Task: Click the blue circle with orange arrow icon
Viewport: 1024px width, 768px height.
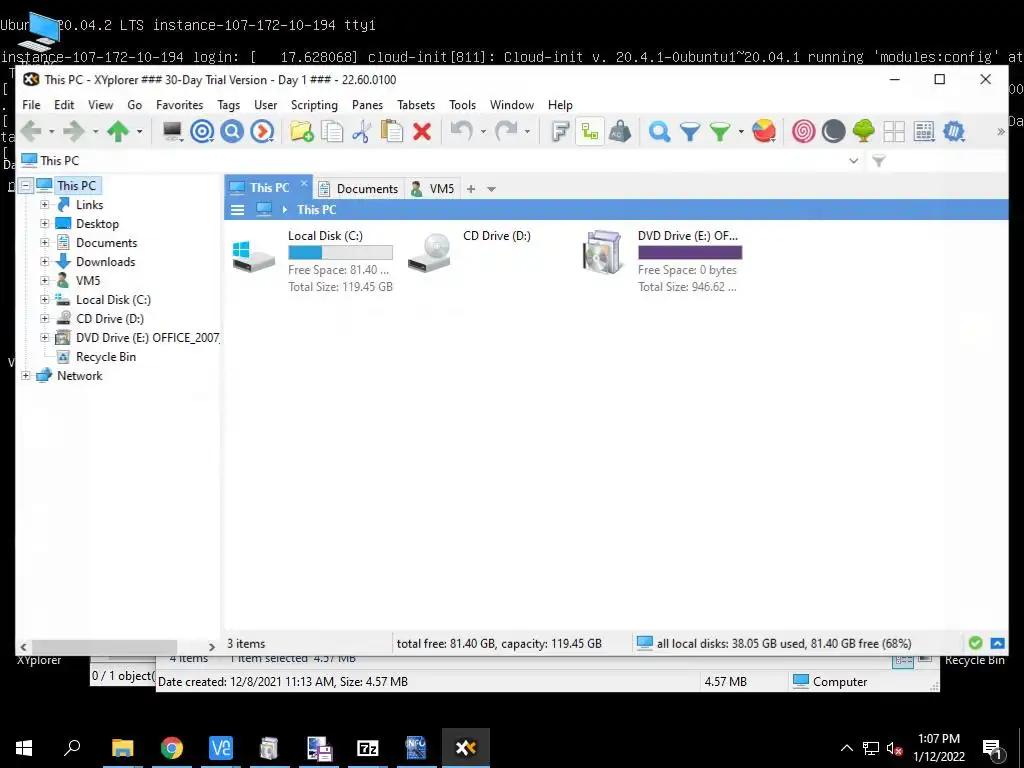Action: click(263, 131)
